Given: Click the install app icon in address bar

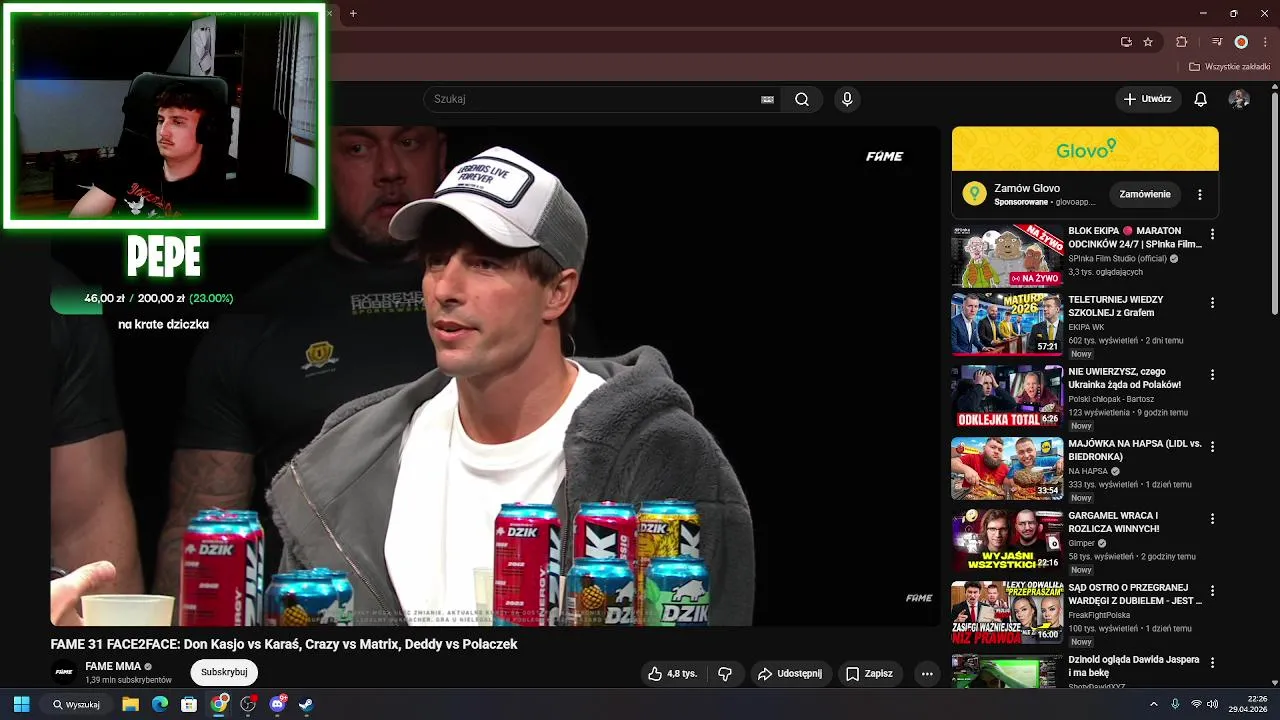Looking at the screenshot, I should pyautogui.click(x=1126, y=42).
